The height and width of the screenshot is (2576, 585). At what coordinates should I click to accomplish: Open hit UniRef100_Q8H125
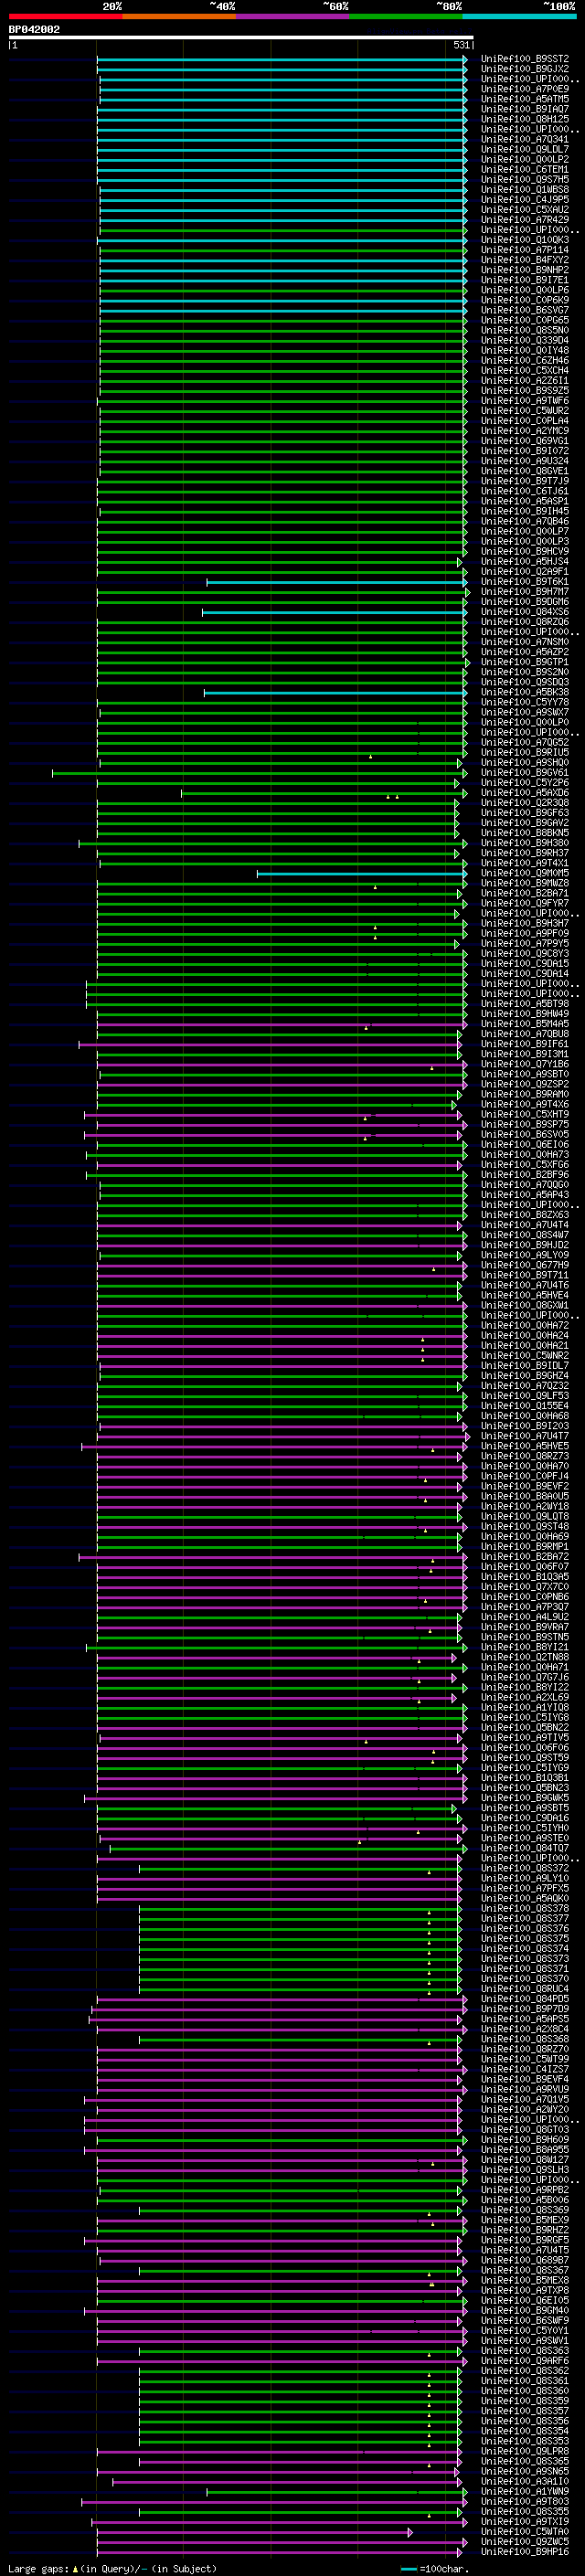[x=525, y=119]
